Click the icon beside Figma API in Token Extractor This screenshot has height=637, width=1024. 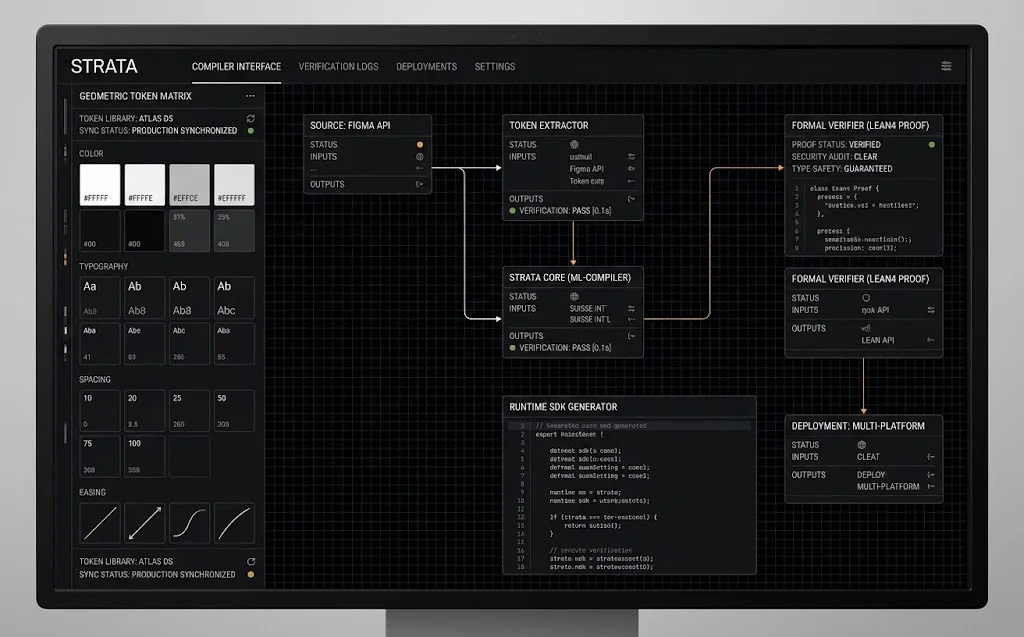(632, 169)
